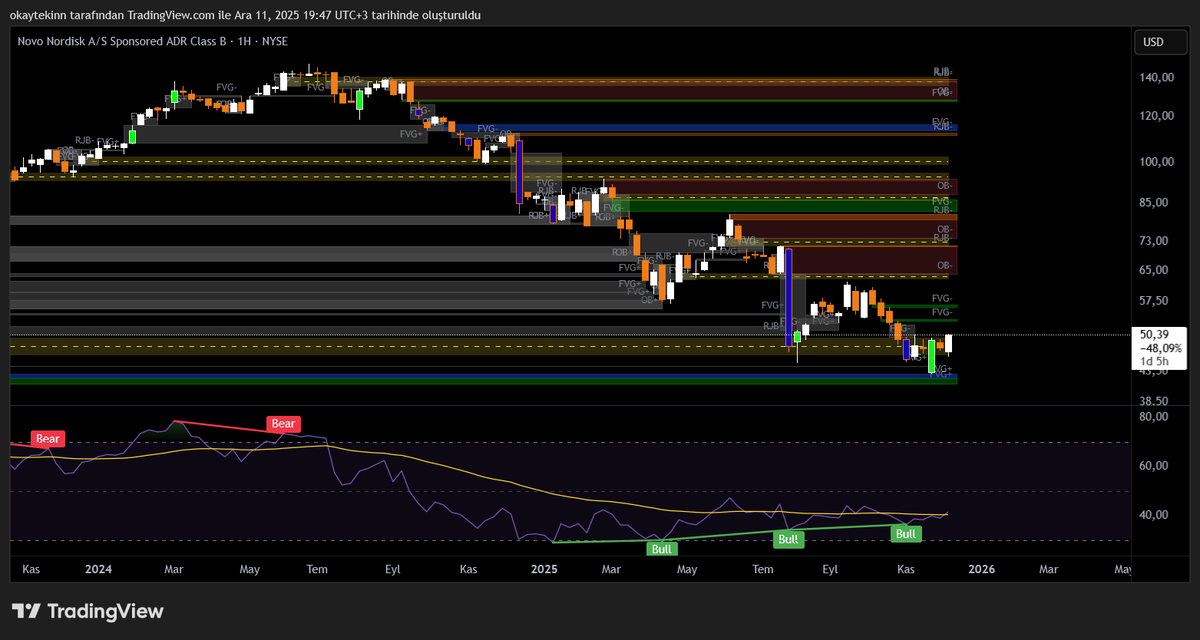Click the chart creation header text
The height and width of the screenshot is (640, 1200).
pos(244,16)
